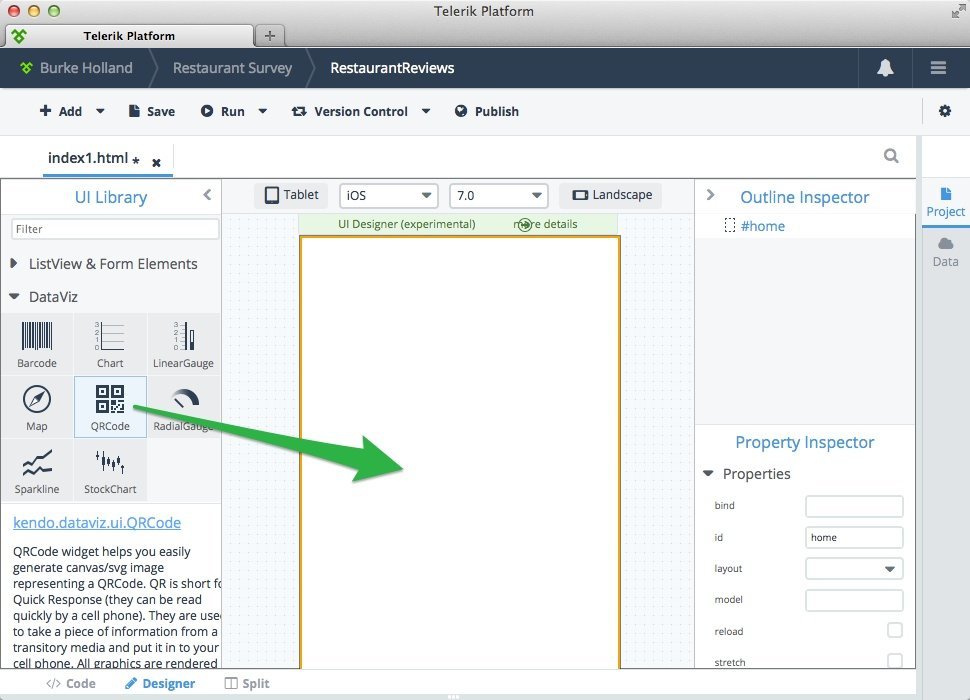The image size is (970, 700).
Task: Collapse the Outline Inspector panel arrow
Action: (x=710, y=195)
